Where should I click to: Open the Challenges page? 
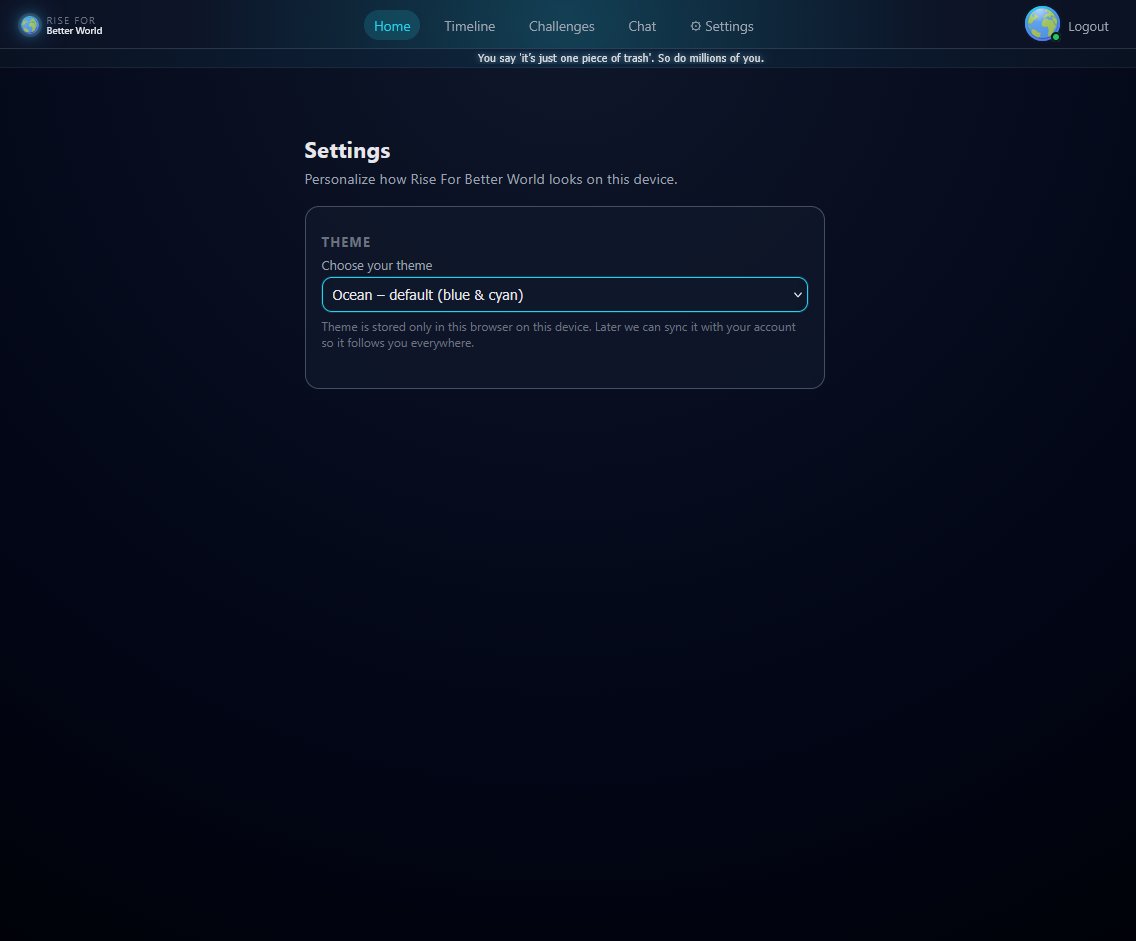point(561,26)
